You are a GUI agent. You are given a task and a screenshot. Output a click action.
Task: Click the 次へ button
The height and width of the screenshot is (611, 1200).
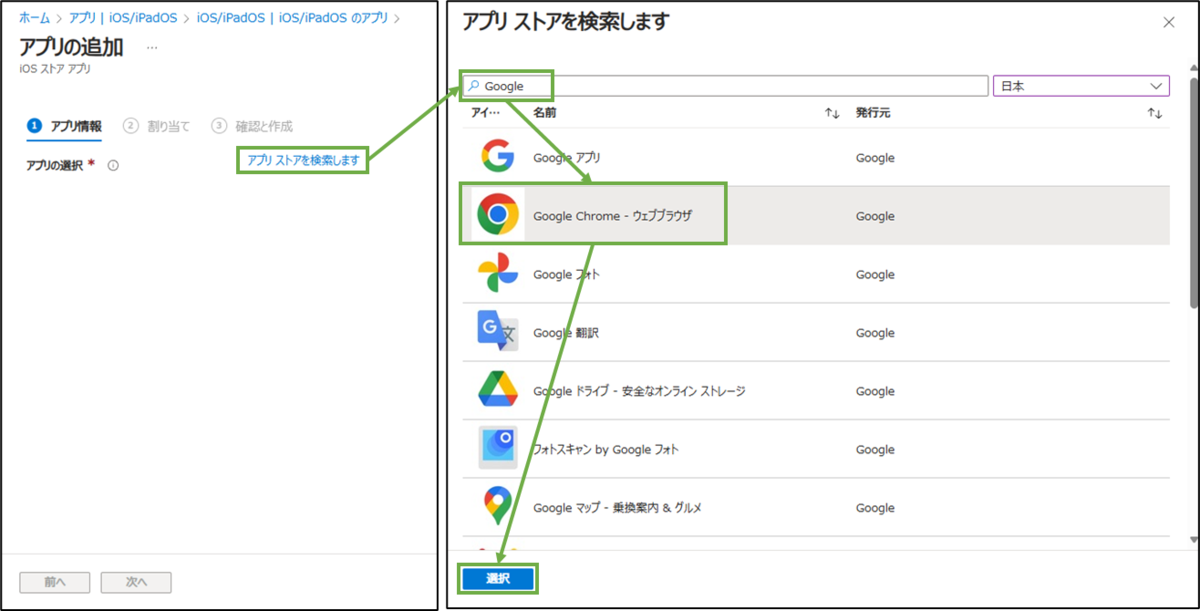(136, 582)
